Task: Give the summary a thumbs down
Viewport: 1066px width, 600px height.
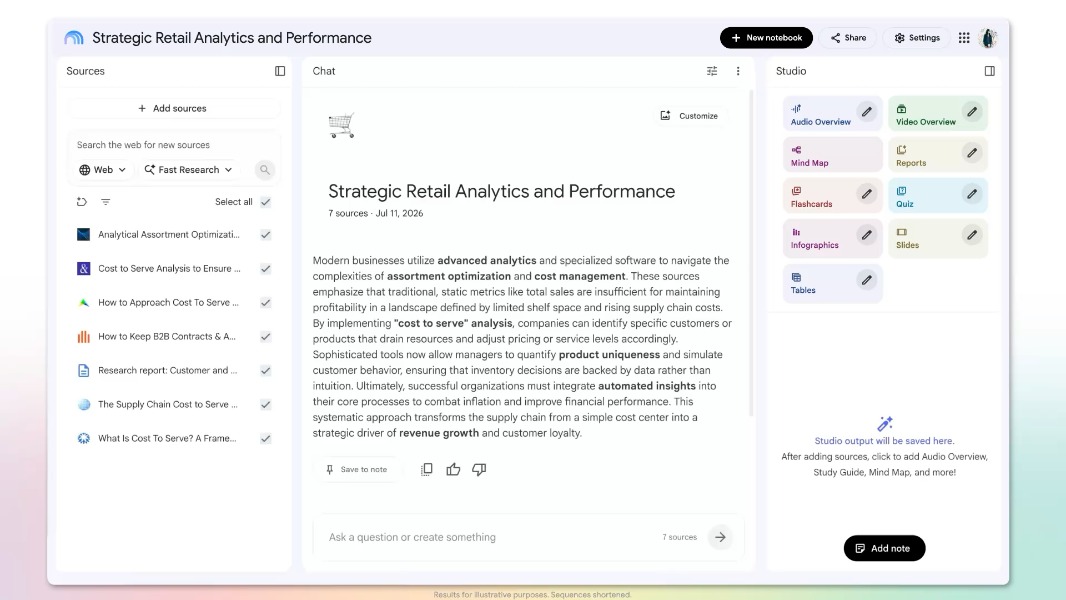Action: pyautogui.click(x=479, y=470)
